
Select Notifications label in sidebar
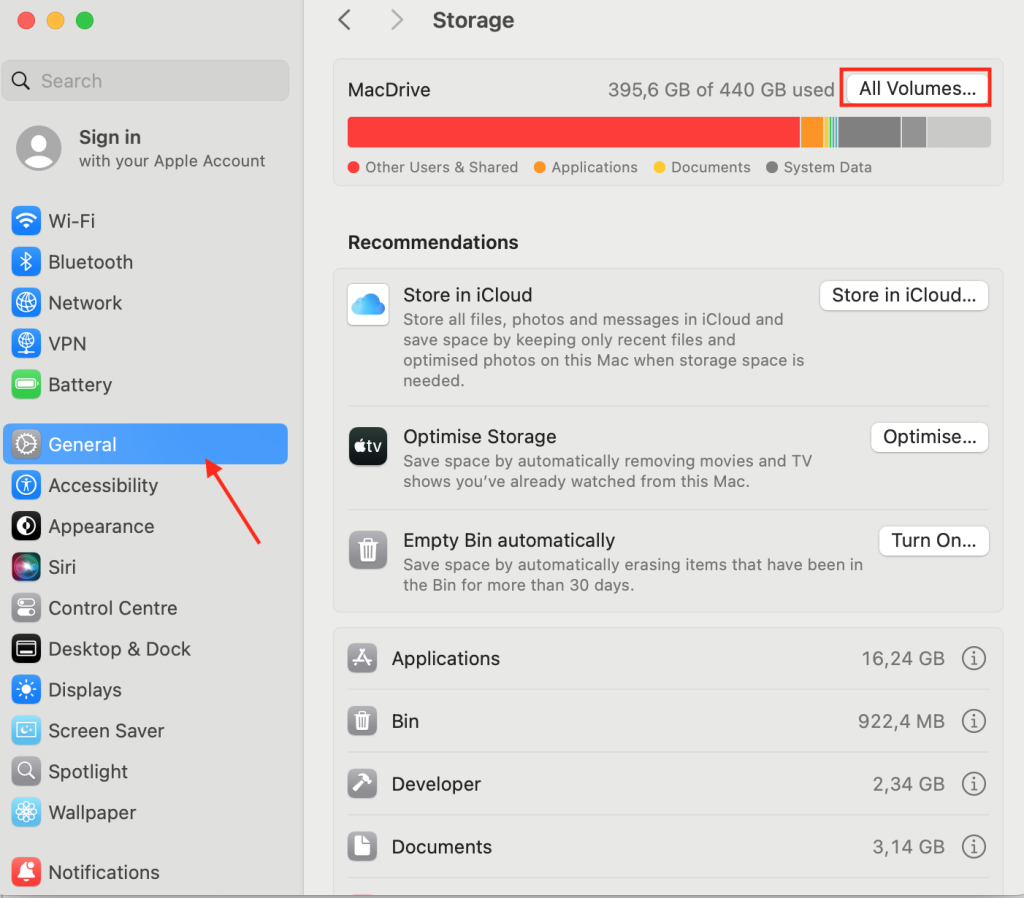(x=104, y=872)
